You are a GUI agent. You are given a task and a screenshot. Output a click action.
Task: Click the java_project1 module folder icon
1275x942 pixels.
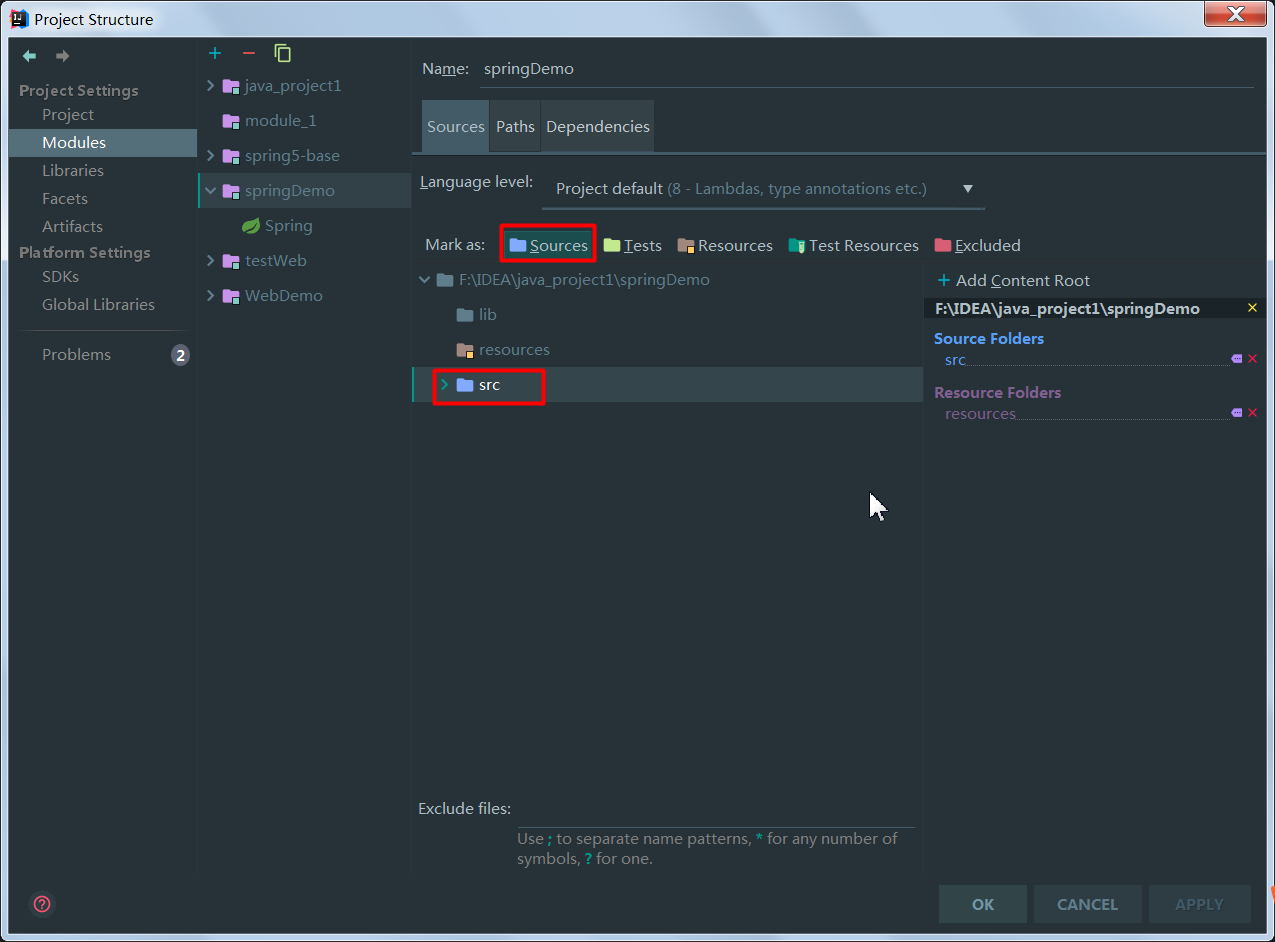(x=231, y=86)
